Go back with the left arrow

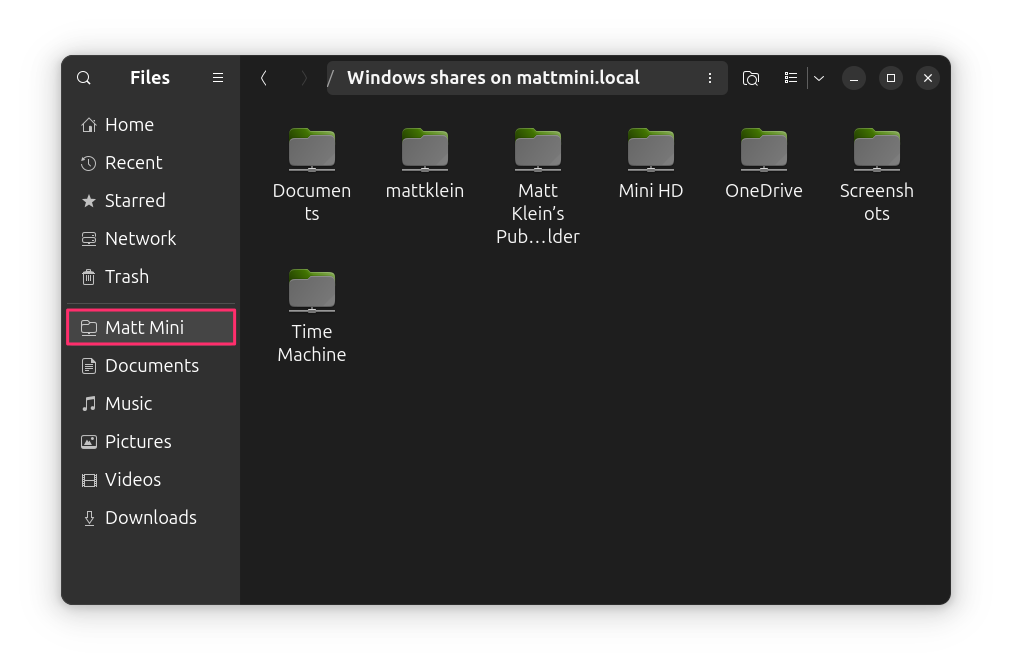264,78
